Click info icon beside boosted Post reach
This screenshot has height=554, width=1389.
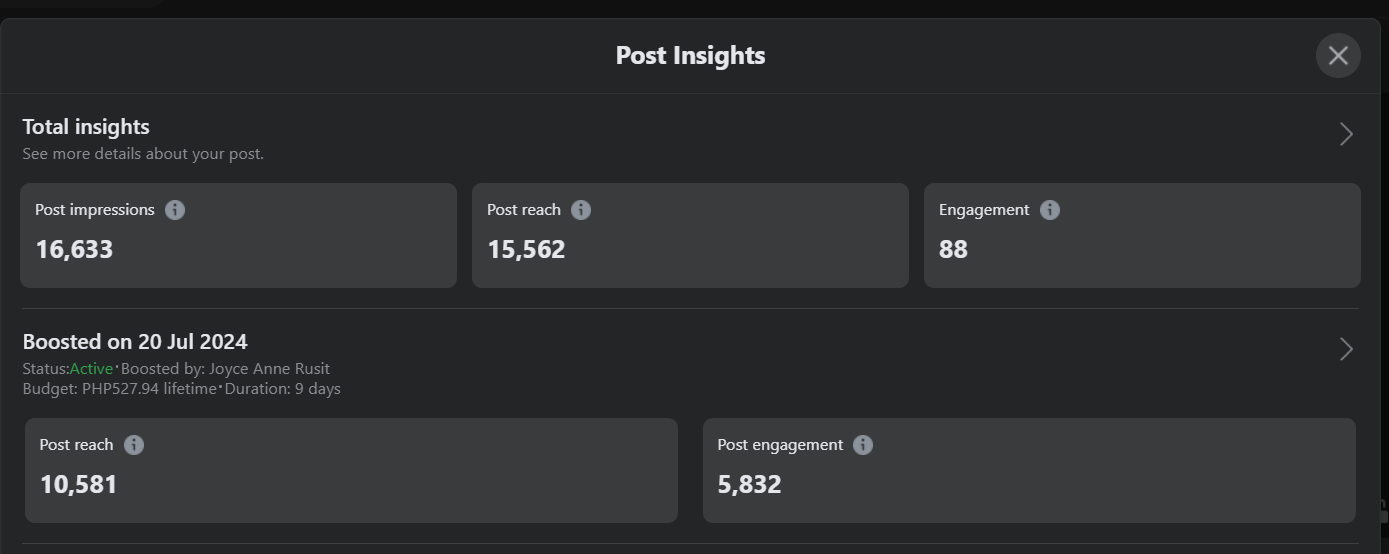134,445
